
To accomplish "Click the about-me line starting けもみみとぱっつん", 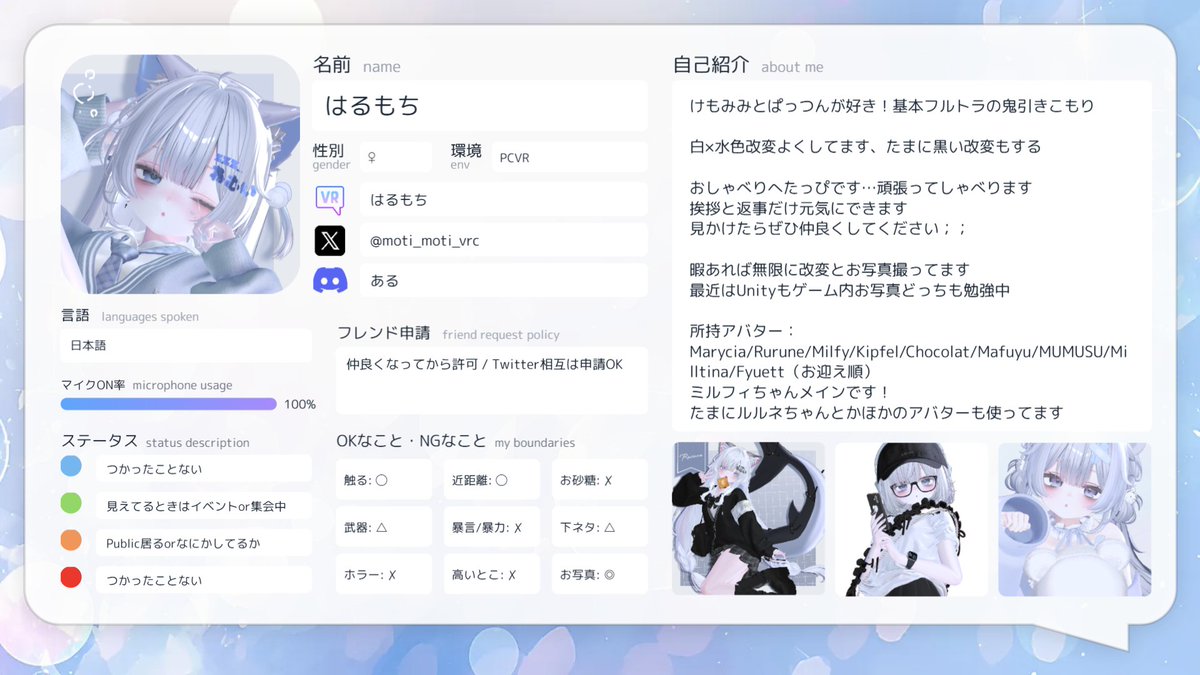I will point(892,105).
